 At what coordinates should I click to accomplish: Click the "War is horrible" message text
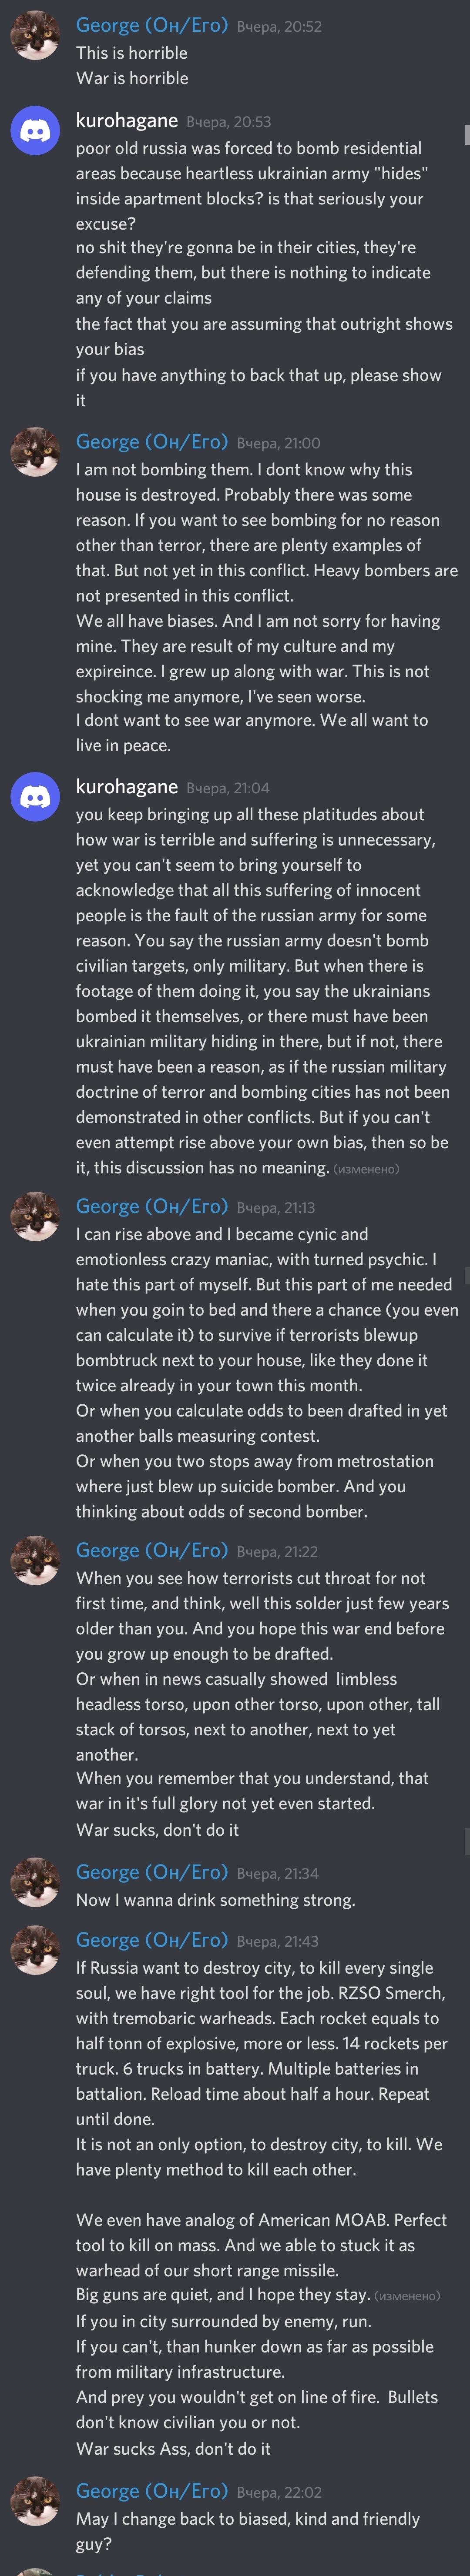click(x=132, y=78)
